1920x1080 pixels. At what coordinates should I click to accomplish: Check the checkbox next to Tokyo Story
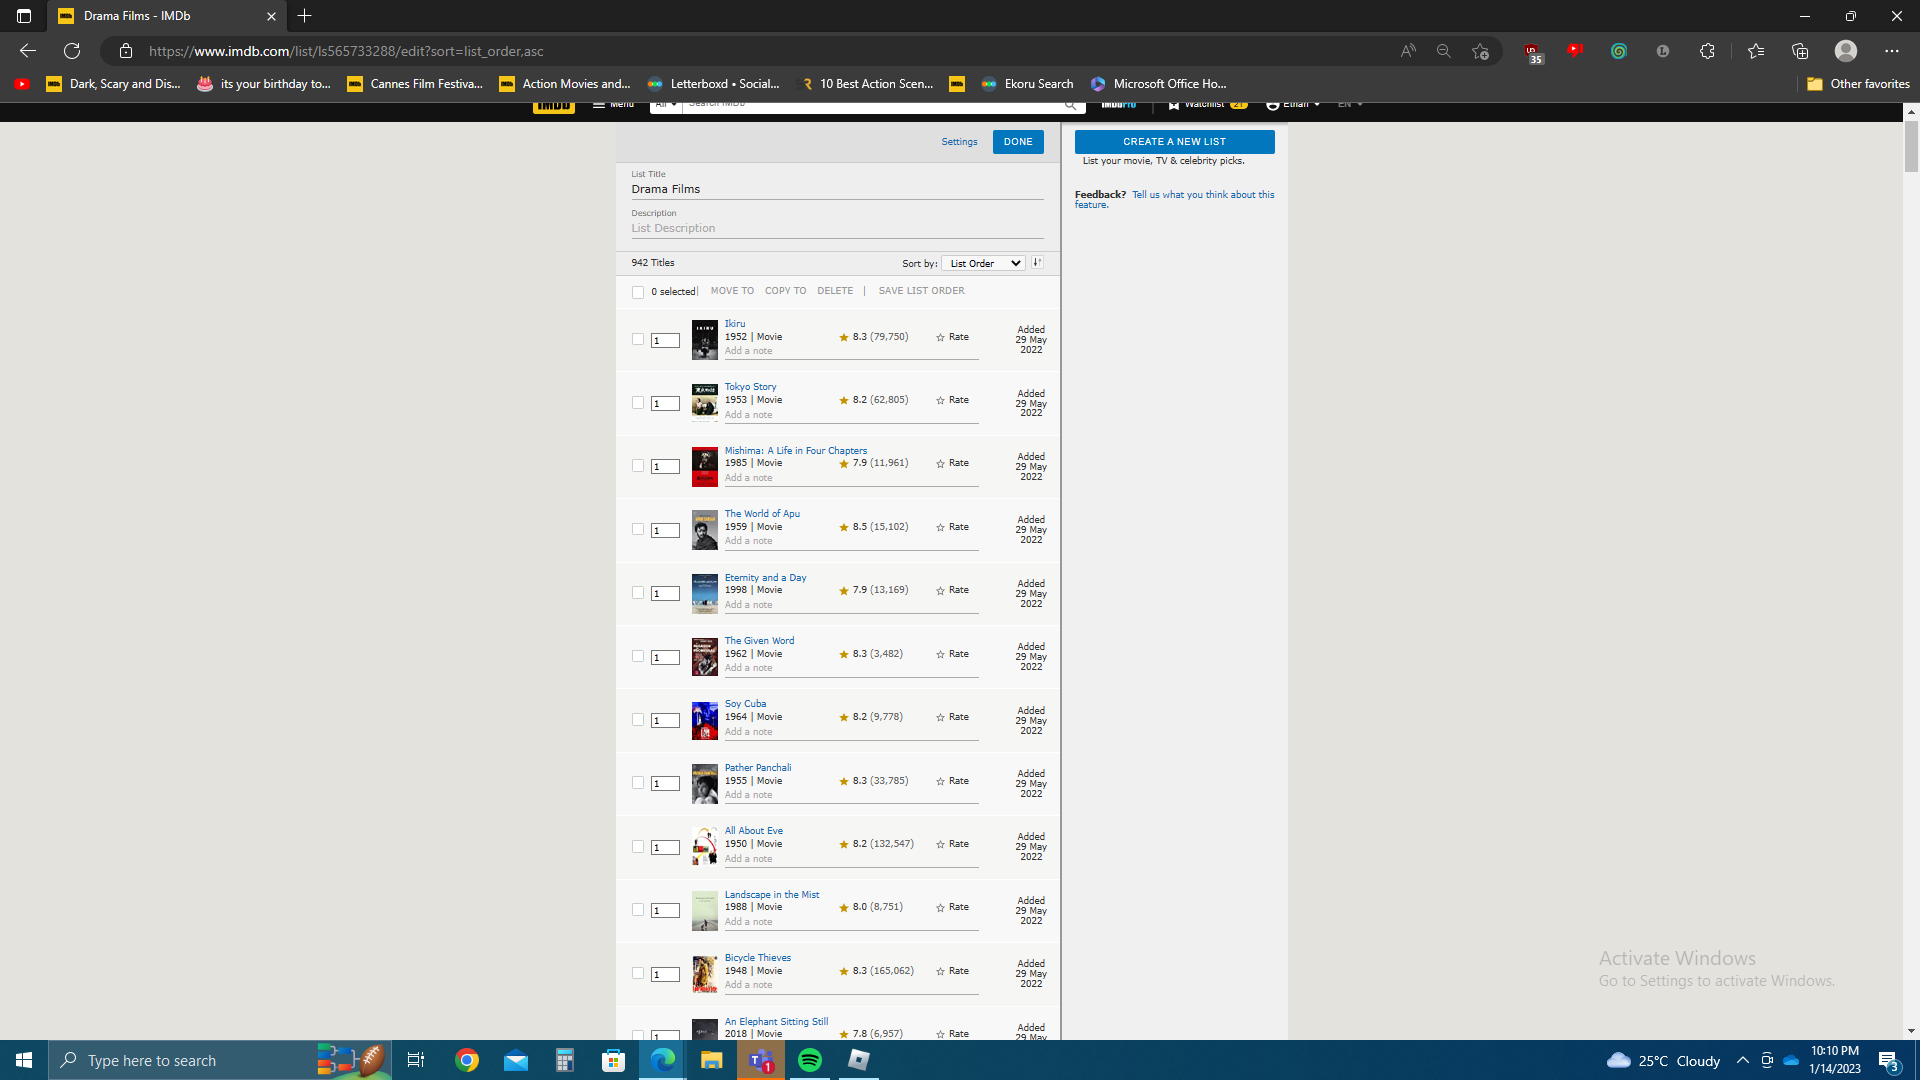tap(638, 402)
